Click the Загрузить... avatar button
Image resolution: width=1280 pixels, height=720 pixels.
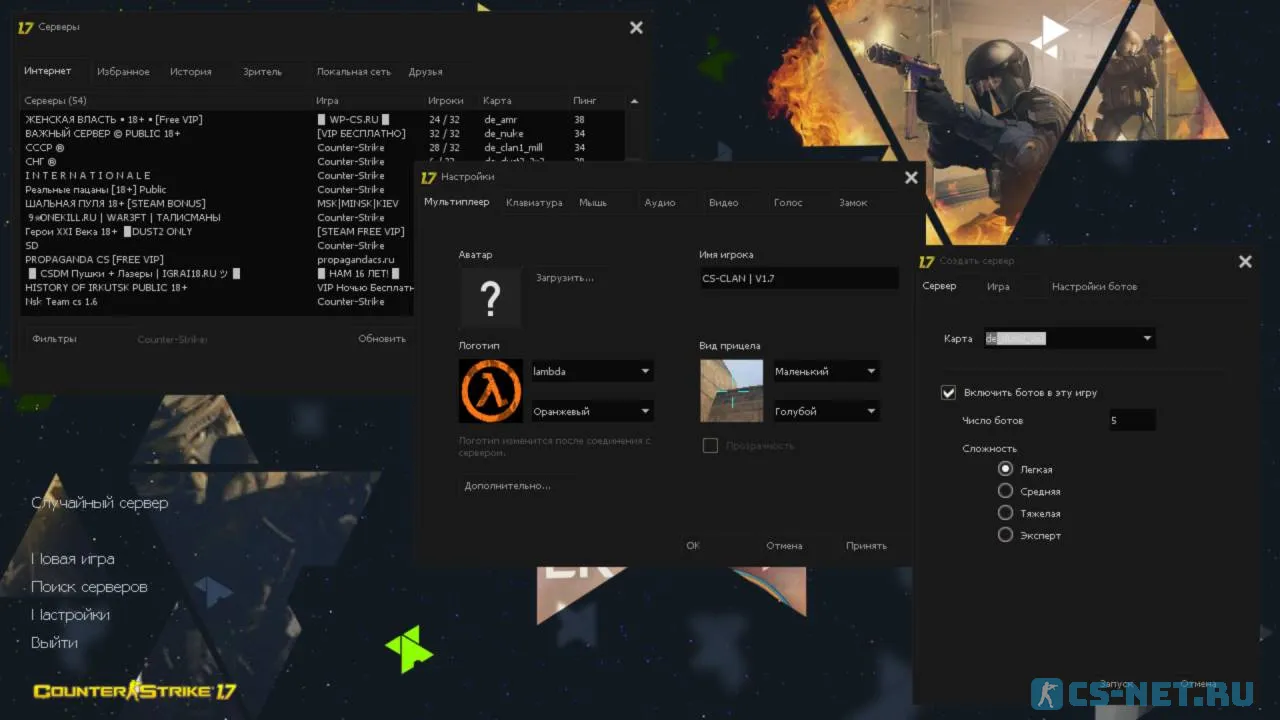[x=565, y=278]
